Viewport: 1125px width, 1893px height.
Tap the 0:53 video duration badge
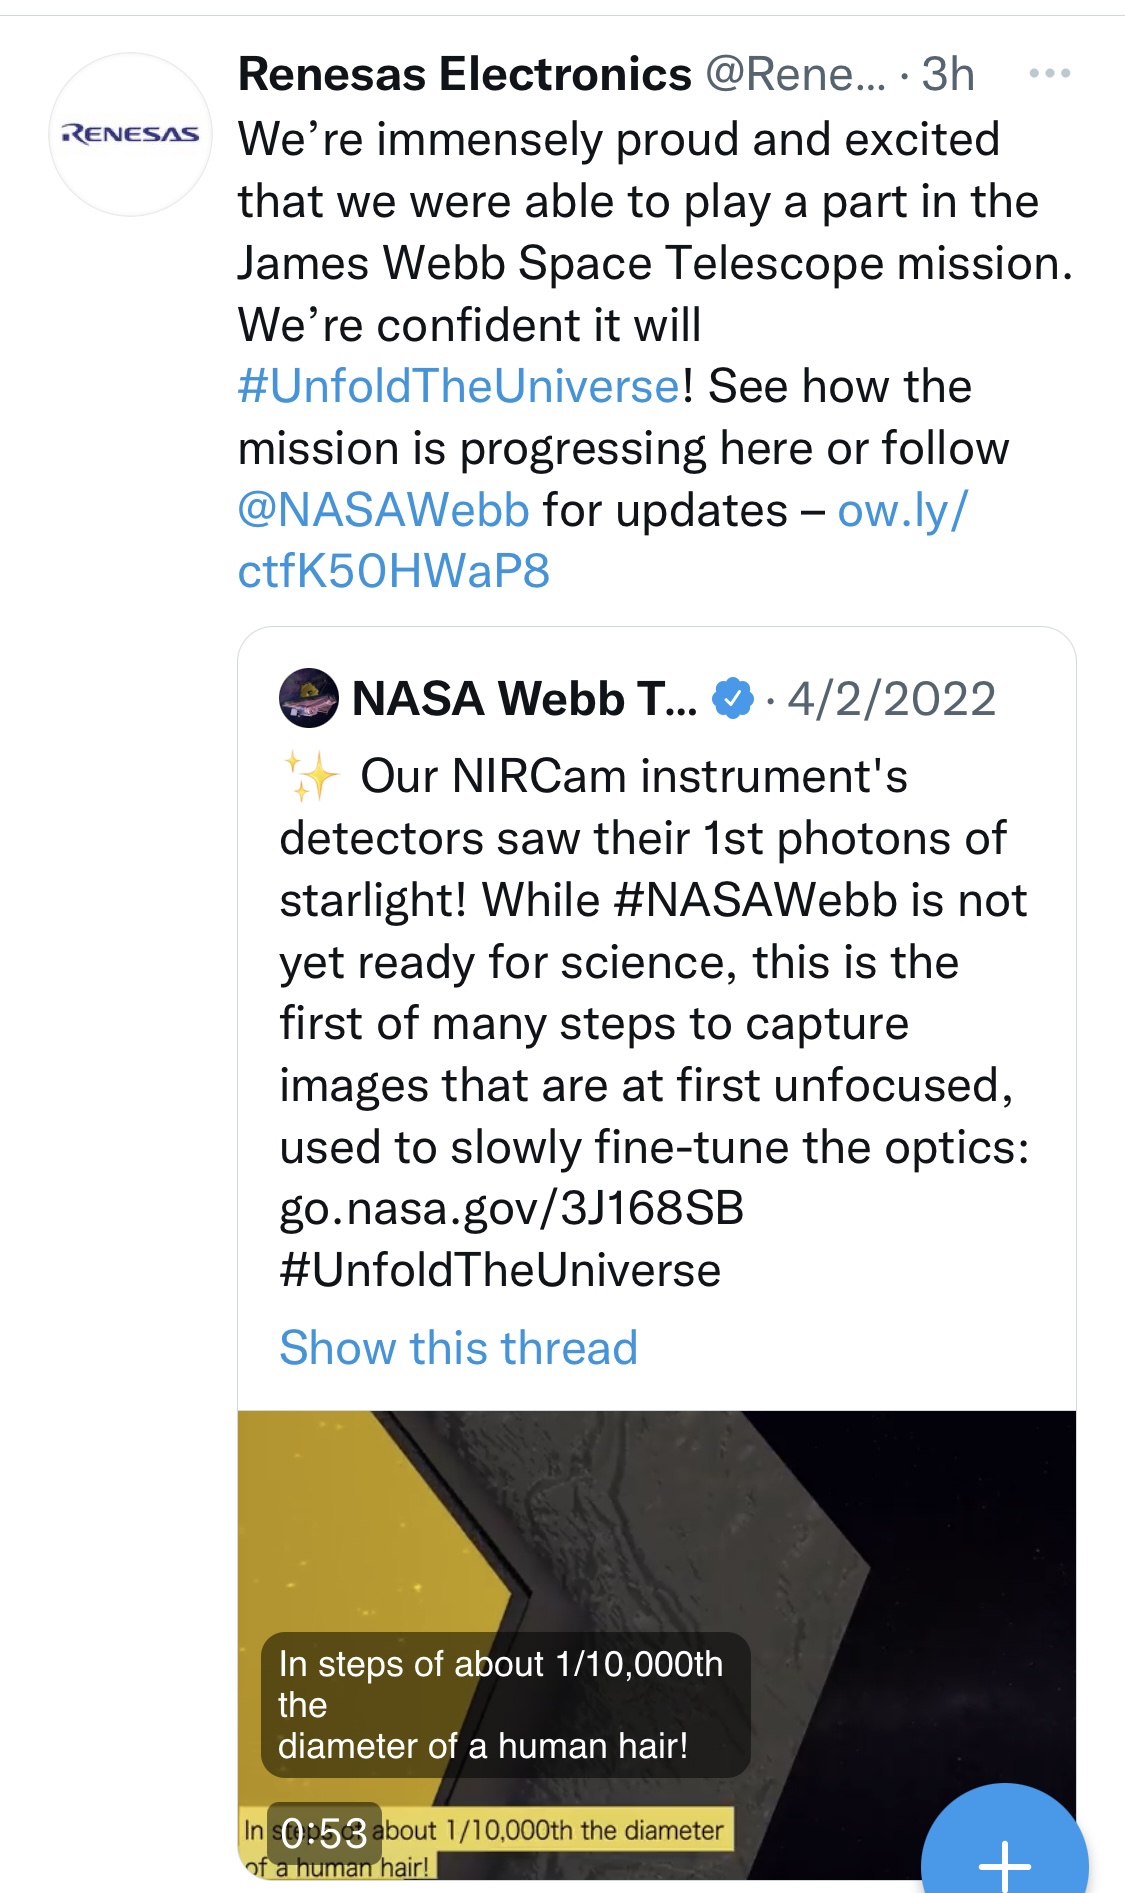pyautogui.click(x=324, y=1833)
